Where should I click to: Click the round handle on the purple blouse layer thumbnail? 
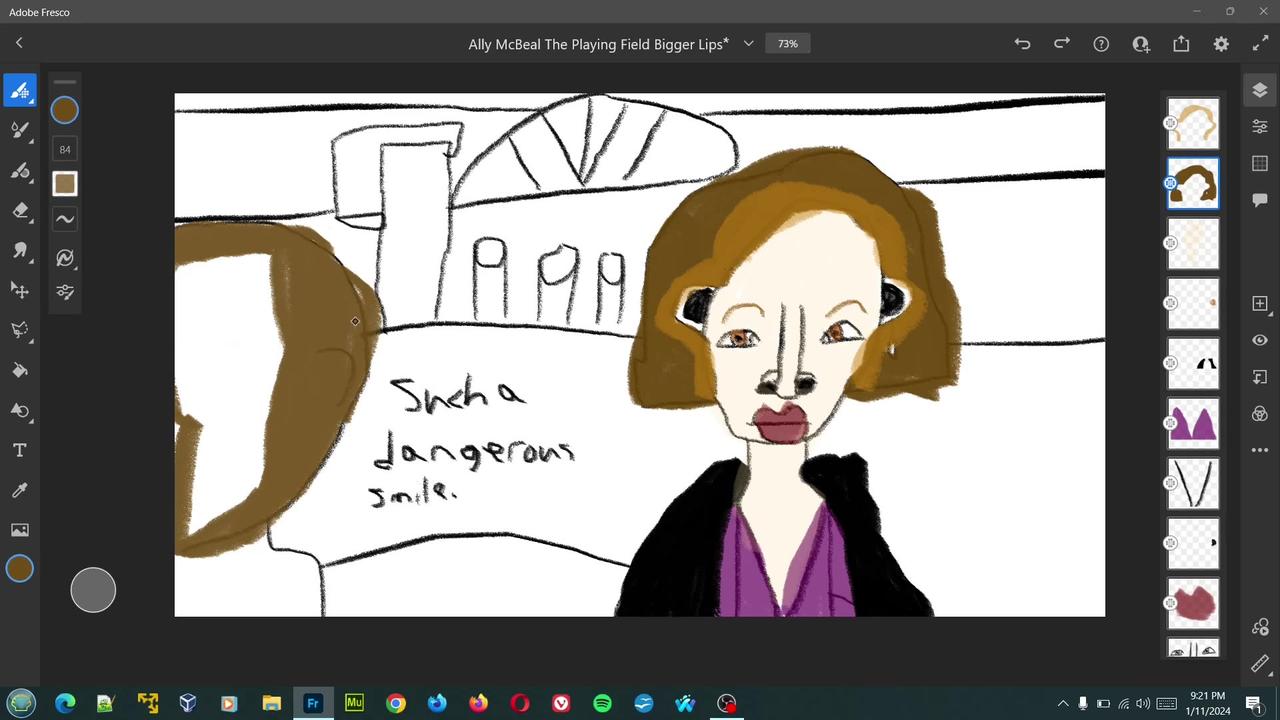[1170, 423]
